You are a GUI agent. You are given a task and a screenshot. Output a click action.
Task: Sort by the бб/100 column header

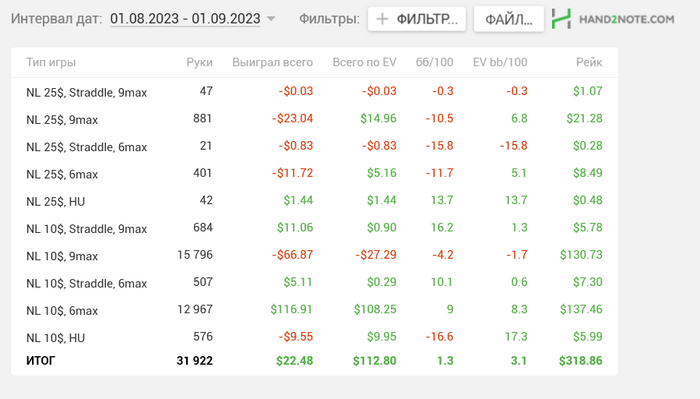pos(434,62)
